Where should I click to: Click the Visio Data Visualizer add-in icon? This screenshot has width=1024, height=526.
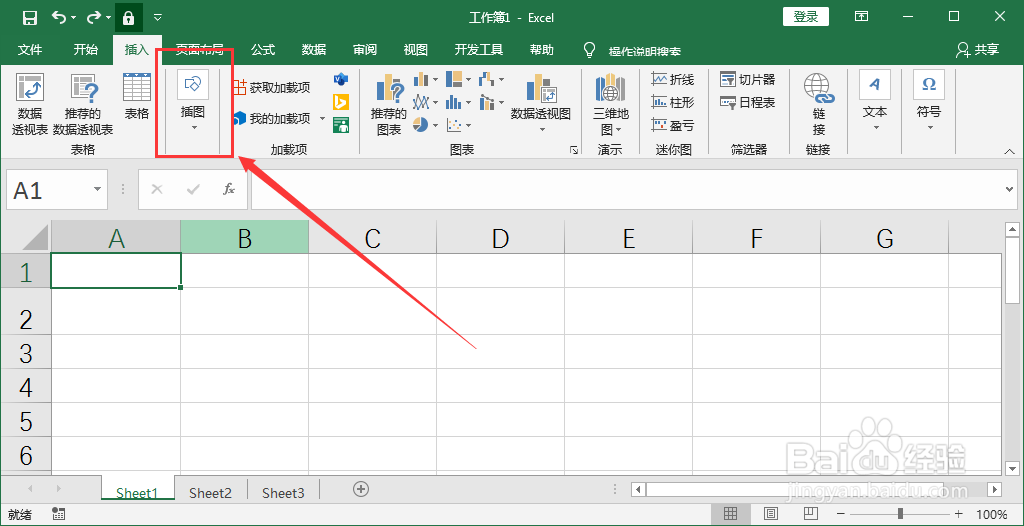[x=341, y=80]
